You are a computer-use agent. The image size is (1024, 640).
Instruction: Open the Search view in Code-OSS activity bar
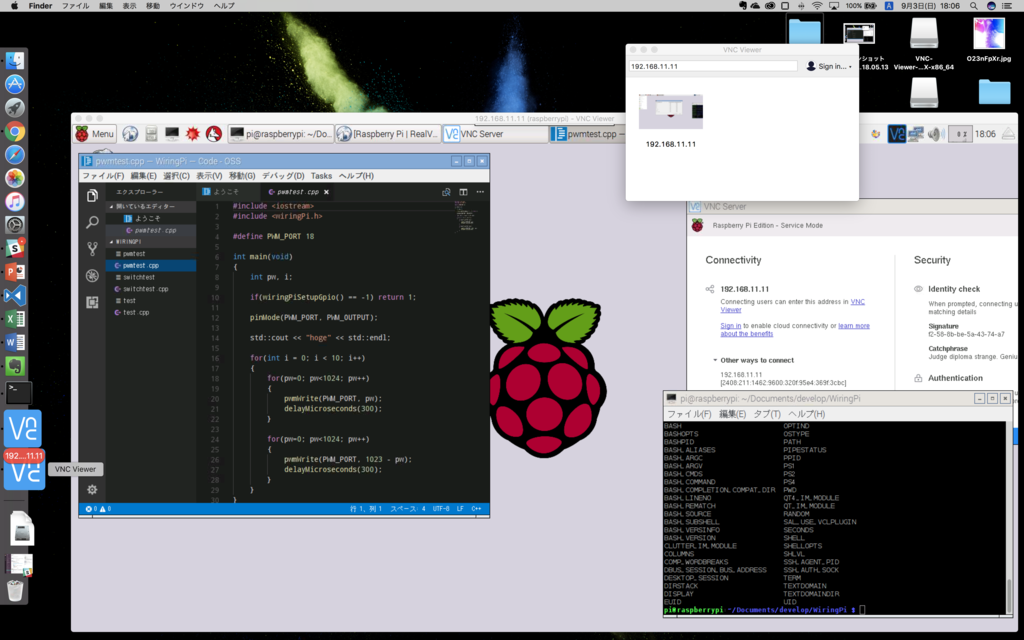click(x=92, y=222)
